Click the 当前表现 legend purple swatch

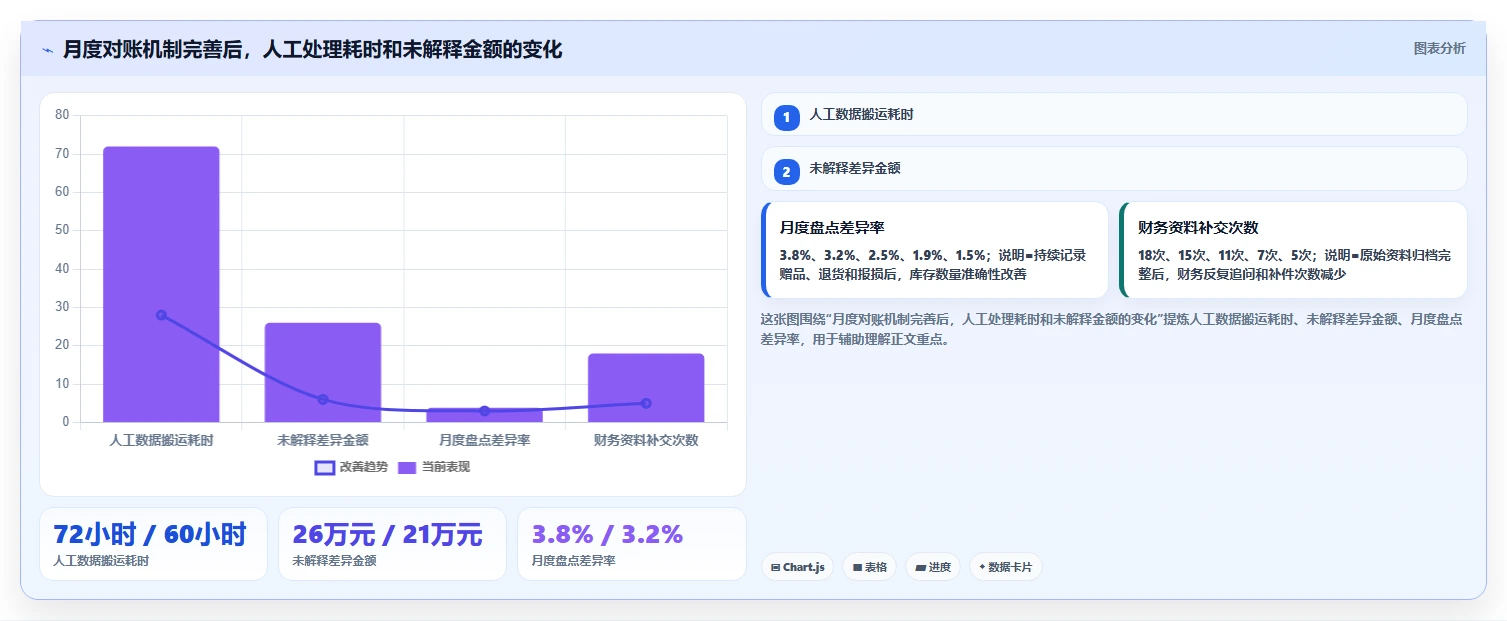407,467
